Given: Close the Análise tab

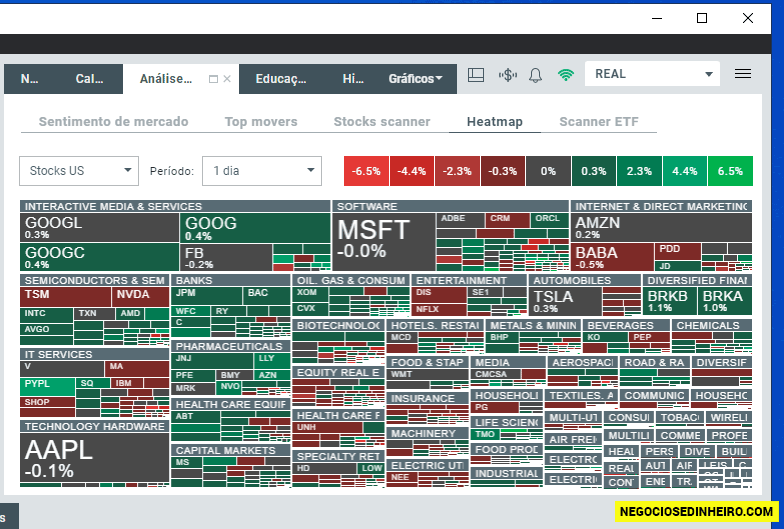Looking at the screenshot, I should [227, 79].
